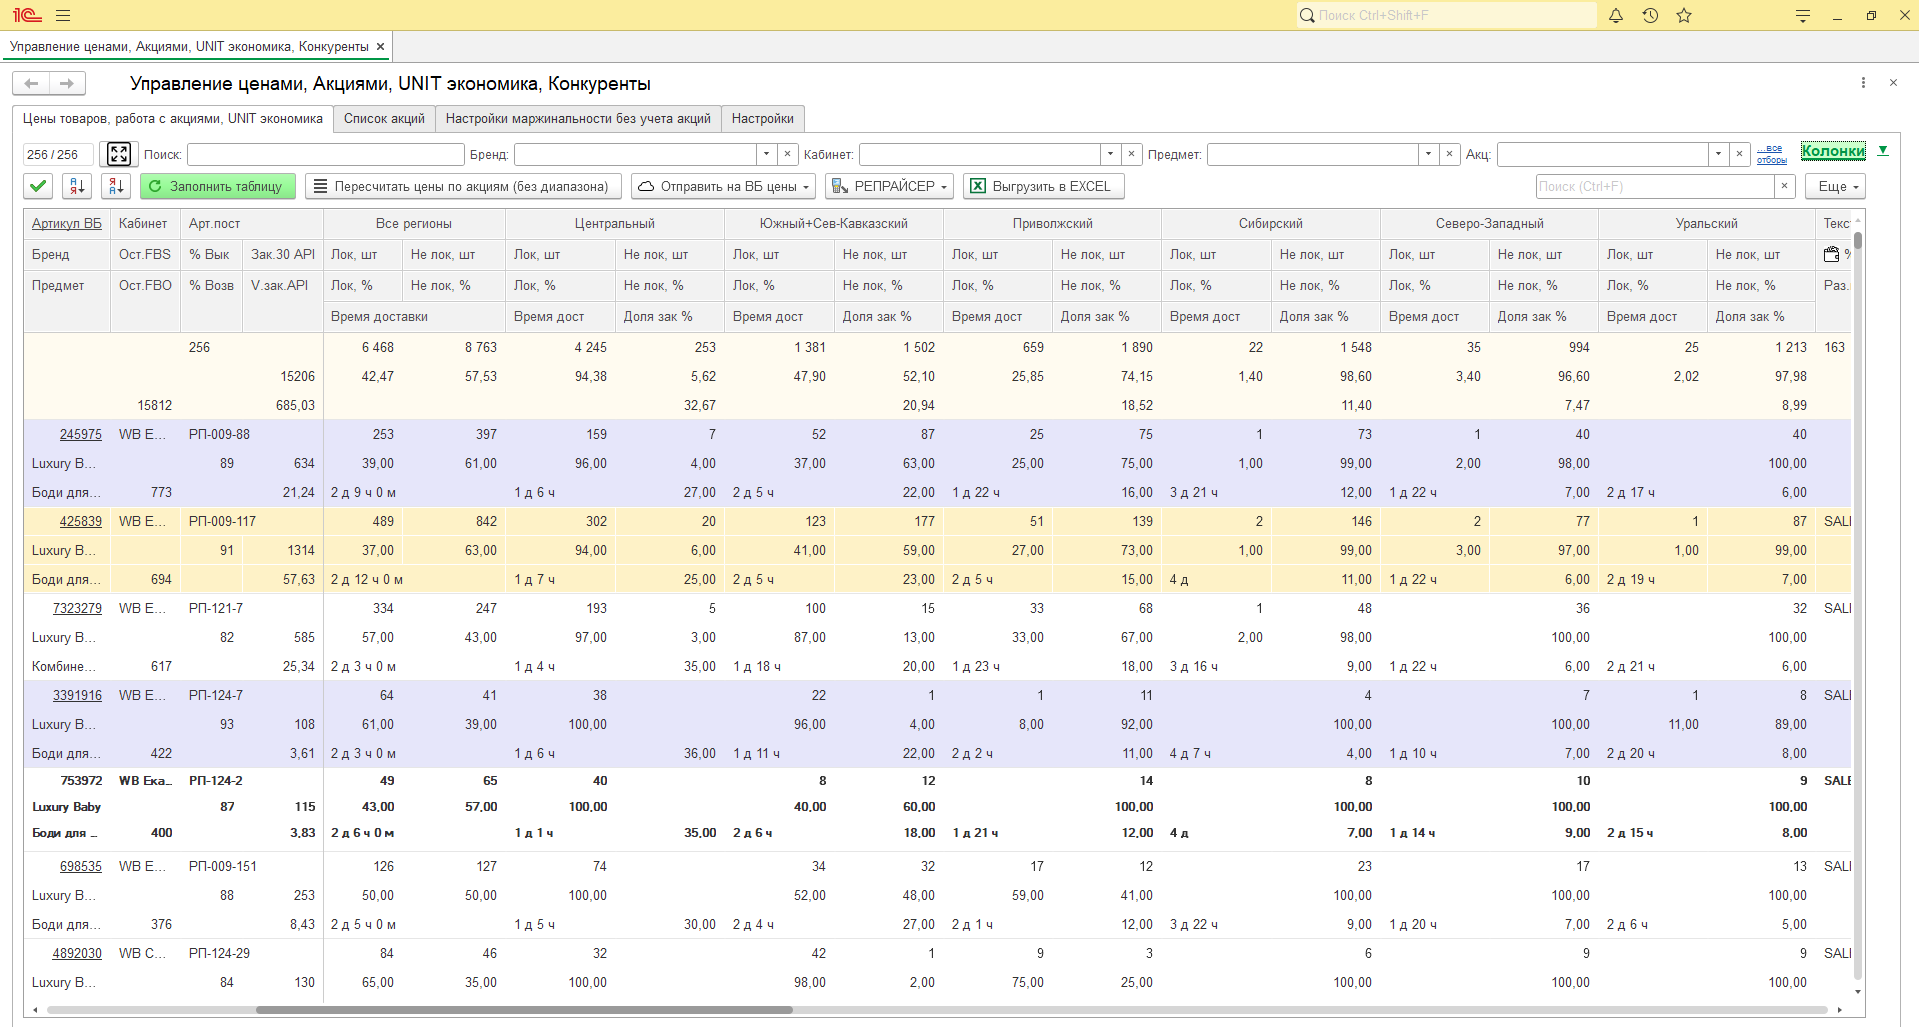The image size is (1919, 1027).
Task: Go forward with right arrow
Action: tap(67, 83)
